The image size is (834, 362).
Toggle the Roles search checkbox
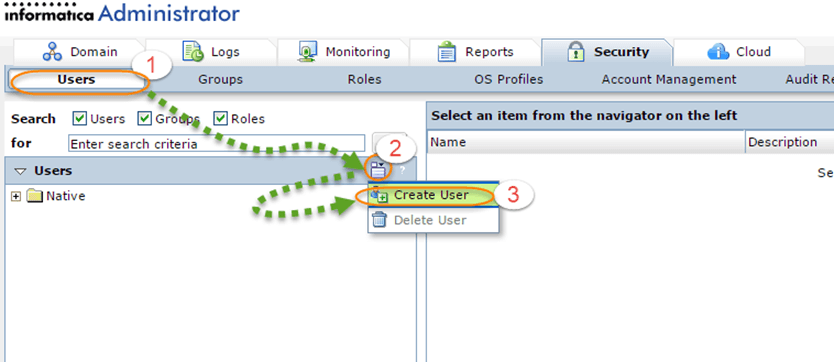(x=221, y=119)
